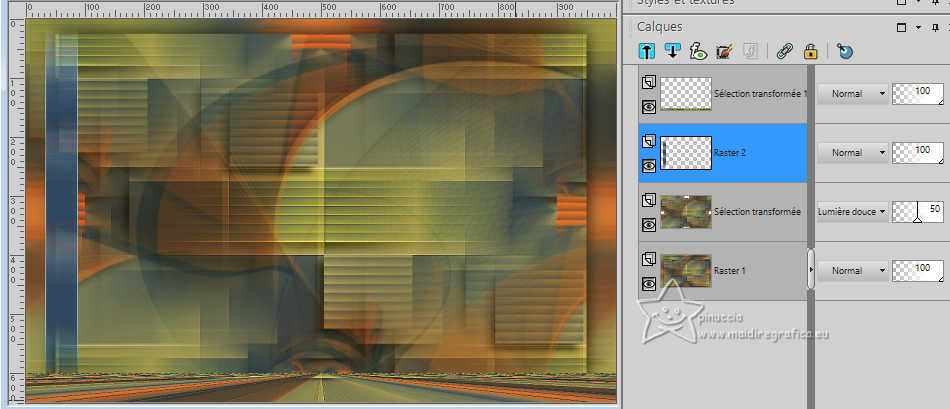Open blend mode dropdown of Raster 2
This screenshot has width=950, height=409.
click(x=852, y=153)
